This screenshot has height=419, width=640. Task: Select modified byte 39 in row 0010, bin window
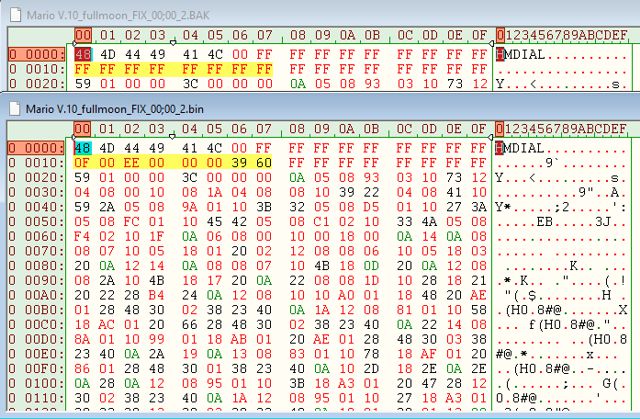point(239,163)
